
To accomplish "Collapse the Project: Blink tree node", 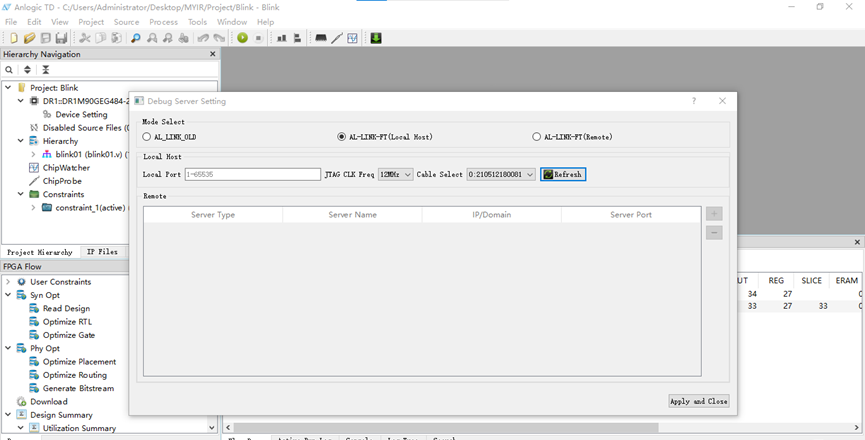I will pos(8,88).
